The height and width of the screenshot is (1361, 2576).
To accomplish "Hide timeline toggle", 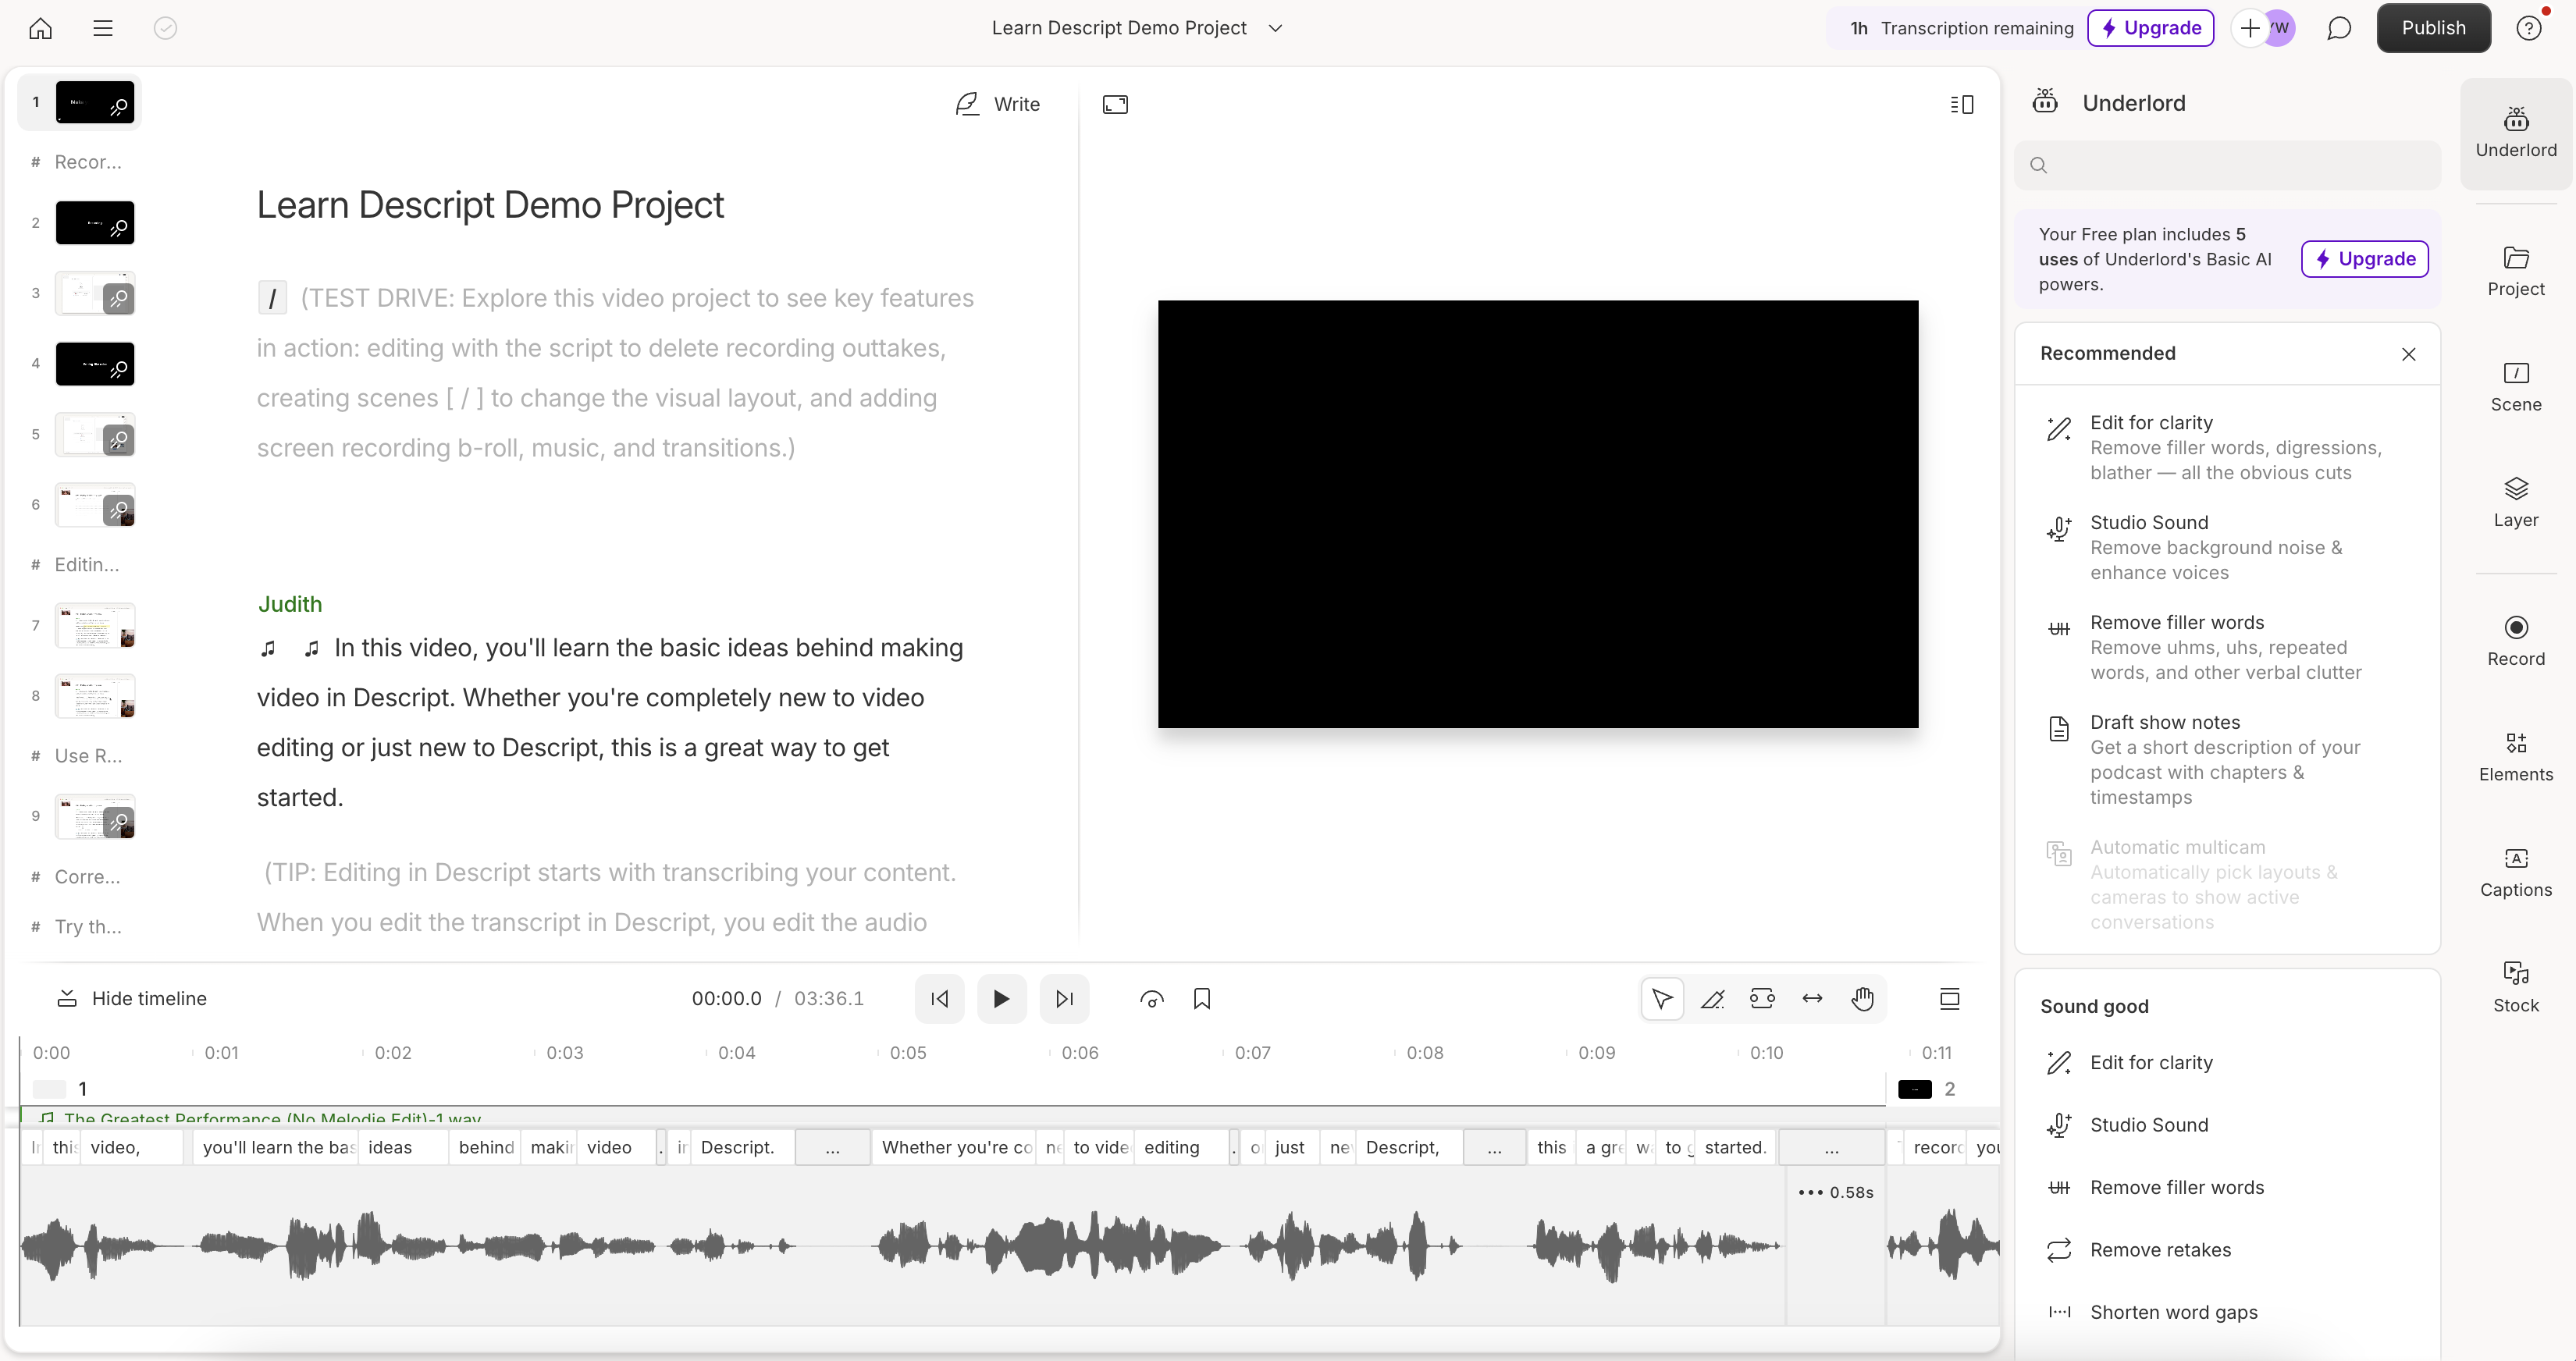I will point(131,998).
